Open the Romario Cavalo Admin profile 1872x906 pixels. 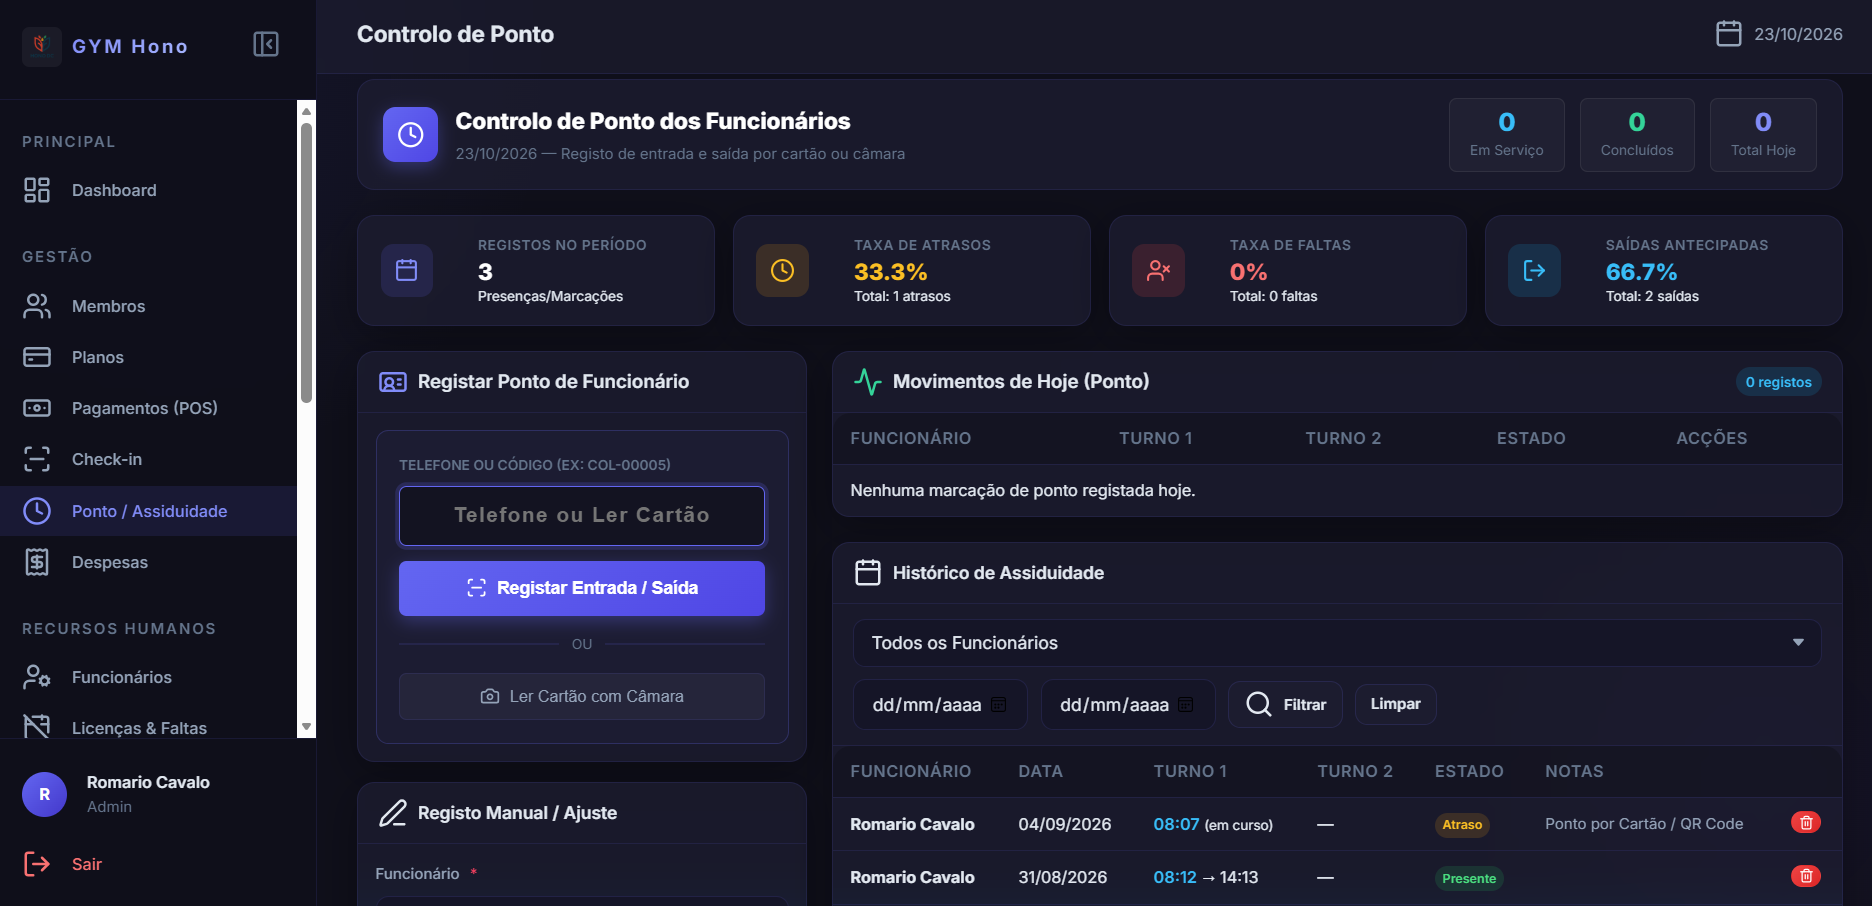pyautogui.click(x=116, y=794)
